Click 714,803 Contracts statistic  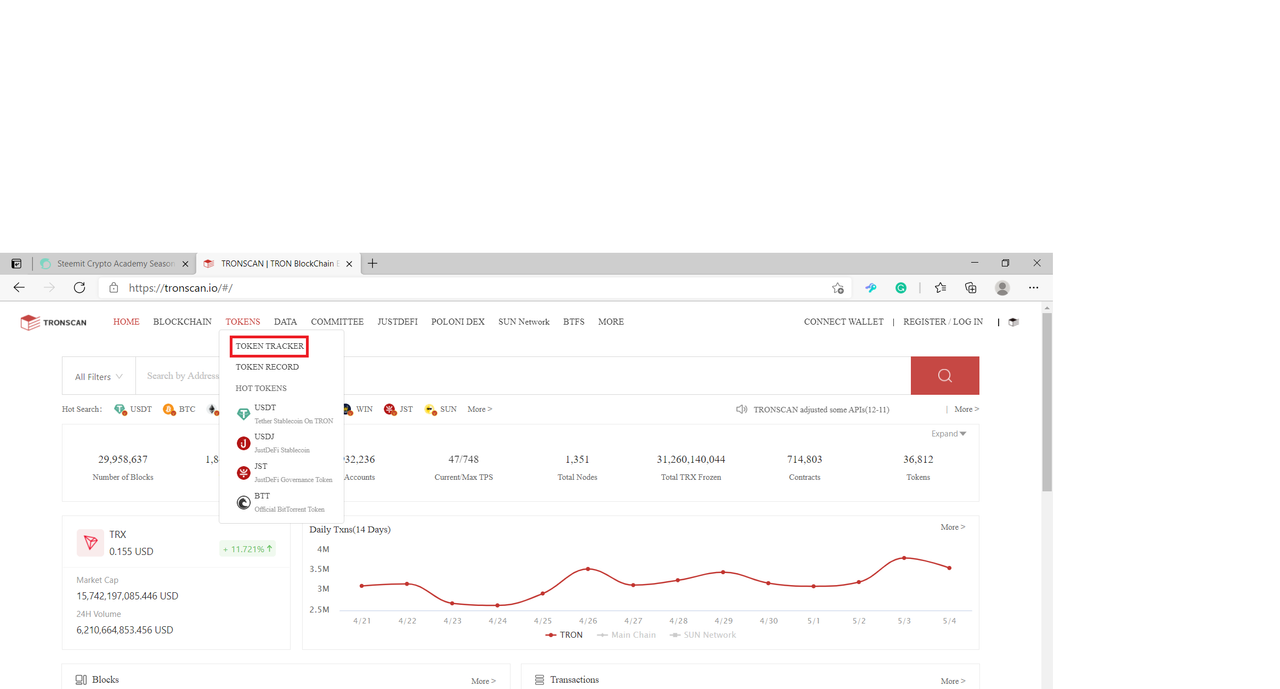[x=804, y=467]
